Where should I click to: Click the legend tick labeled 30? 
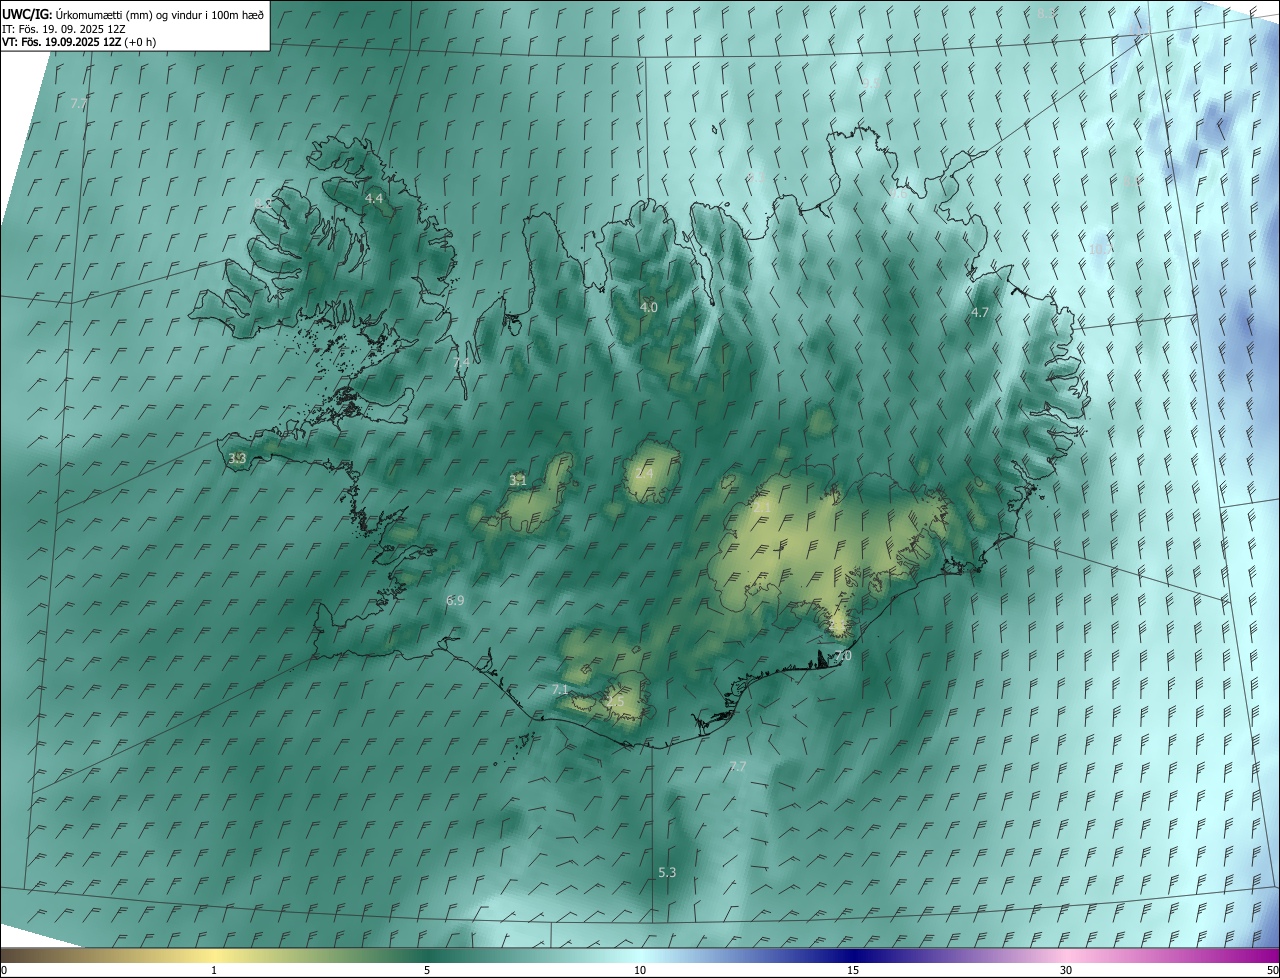pos(1066,970)
